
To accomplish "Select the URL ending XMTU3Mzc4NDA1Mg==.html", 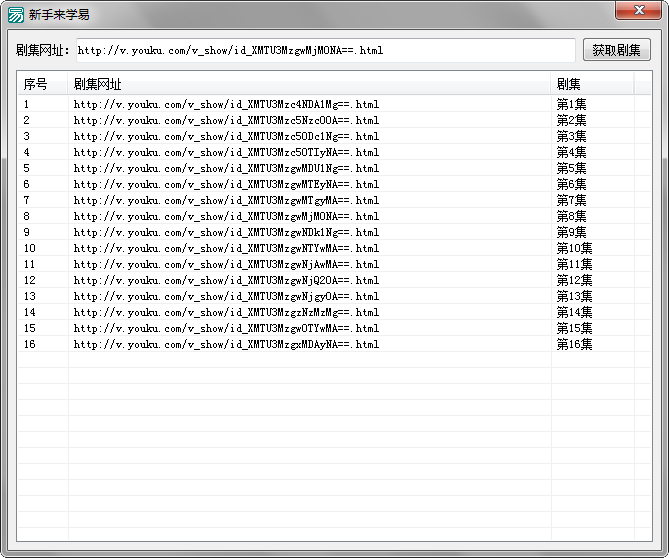I will pyautogui.click(x=226, y=105).
